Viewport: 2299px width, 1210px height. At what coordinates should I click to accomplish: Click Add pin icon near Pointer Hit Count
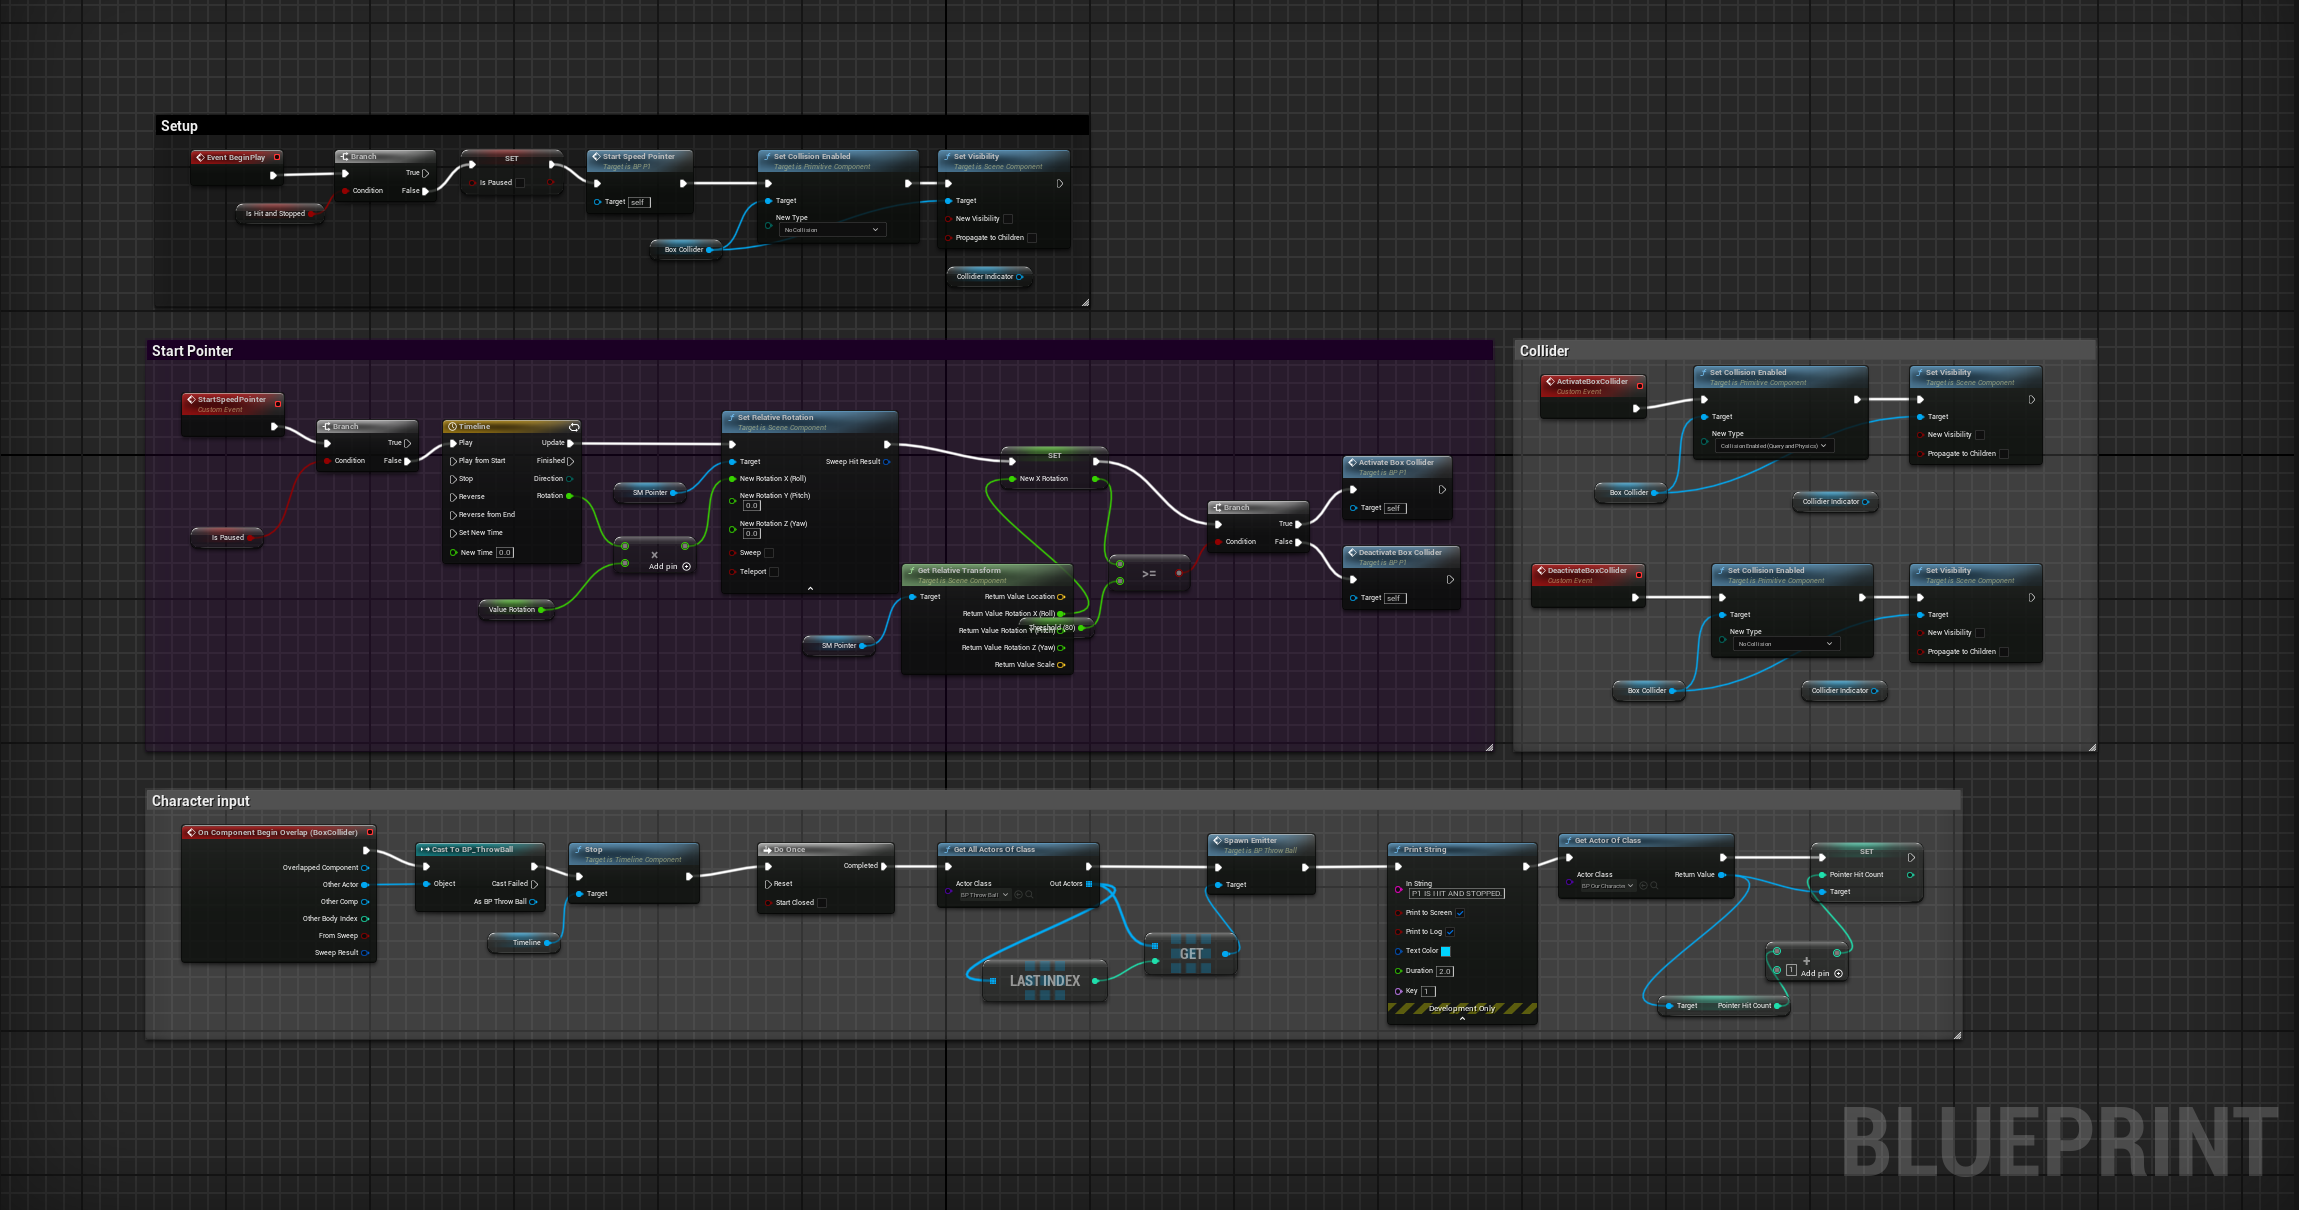[x=1838, y=973]
